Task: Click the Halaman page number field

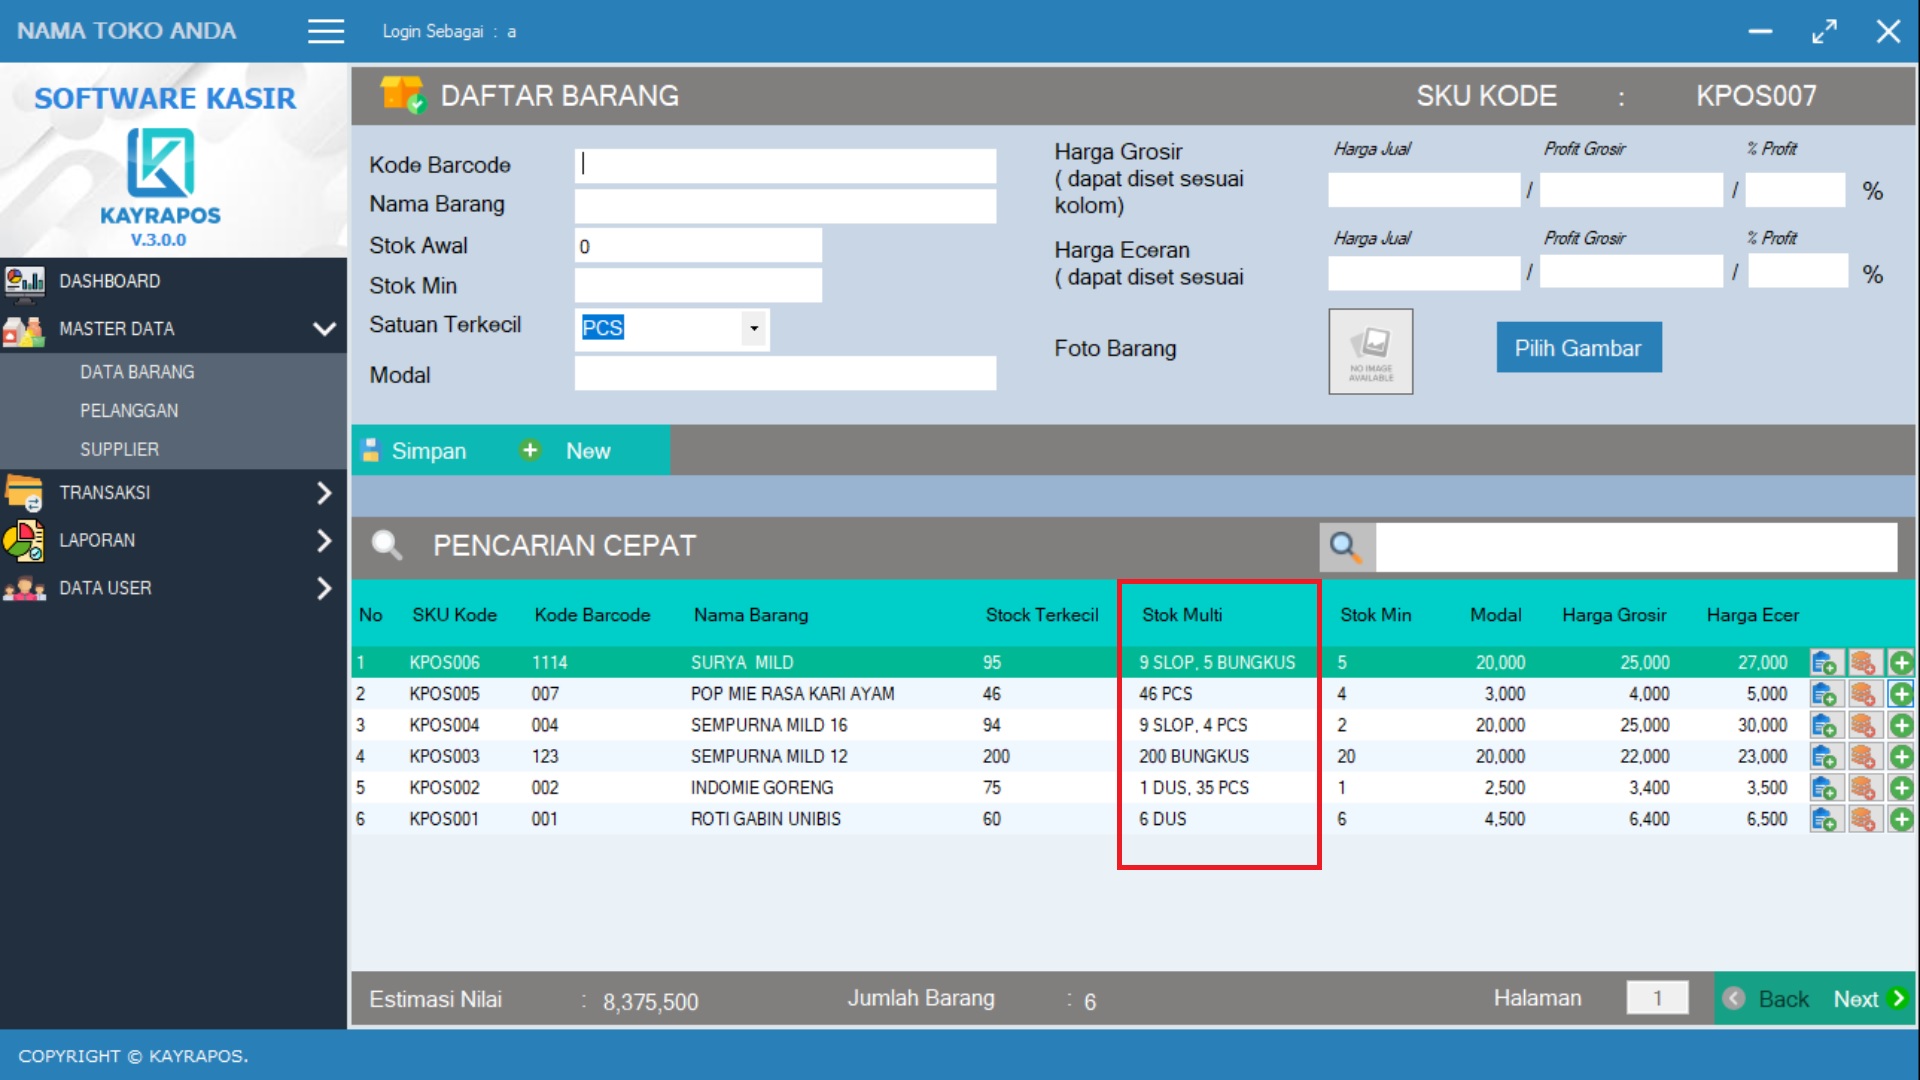Action: coord(1657,998)
